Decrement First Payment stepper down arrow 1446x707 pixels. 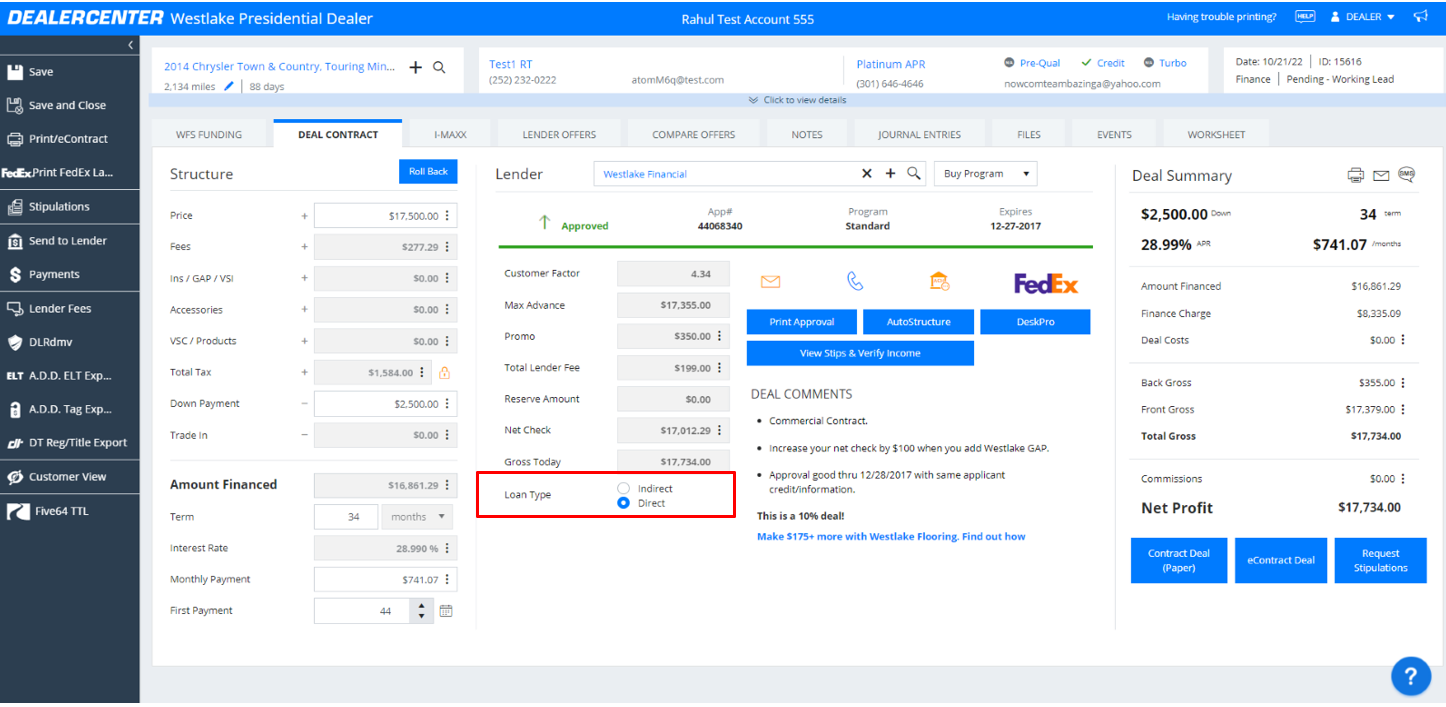click(x=422, y=616)
